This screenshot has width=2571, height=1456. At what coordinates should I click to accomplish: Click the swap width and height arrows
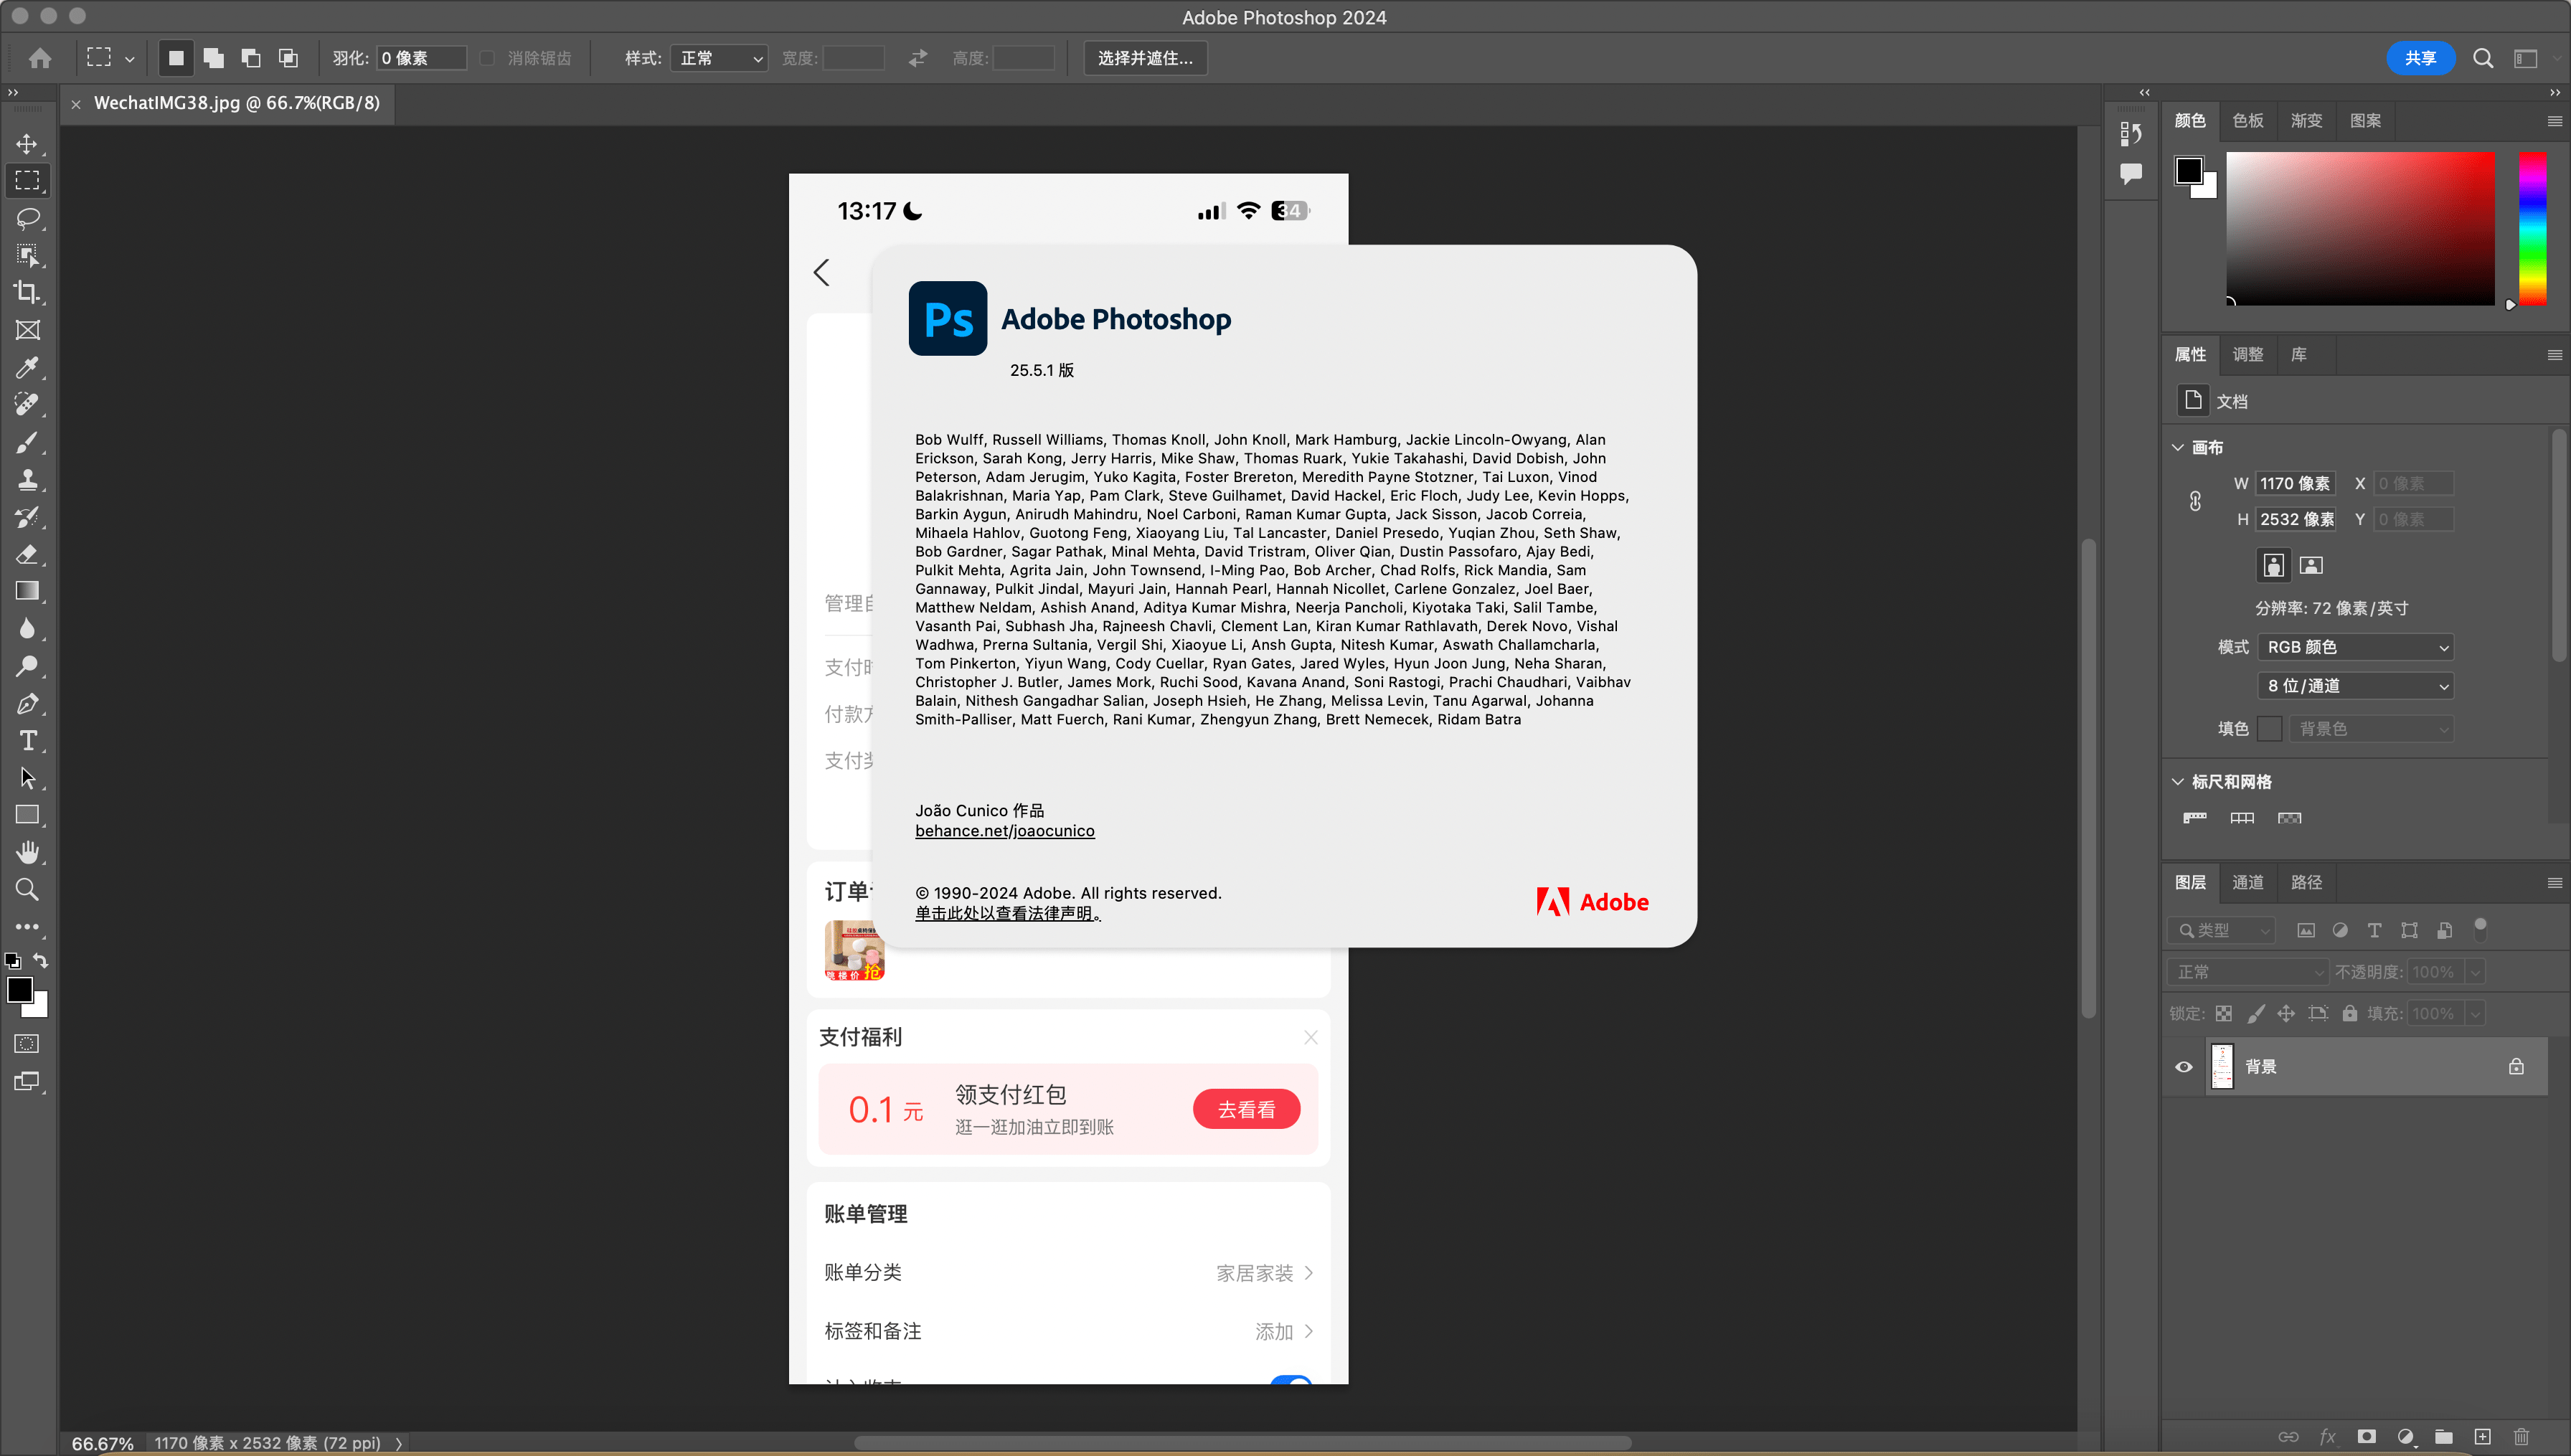tap(917, 58)
